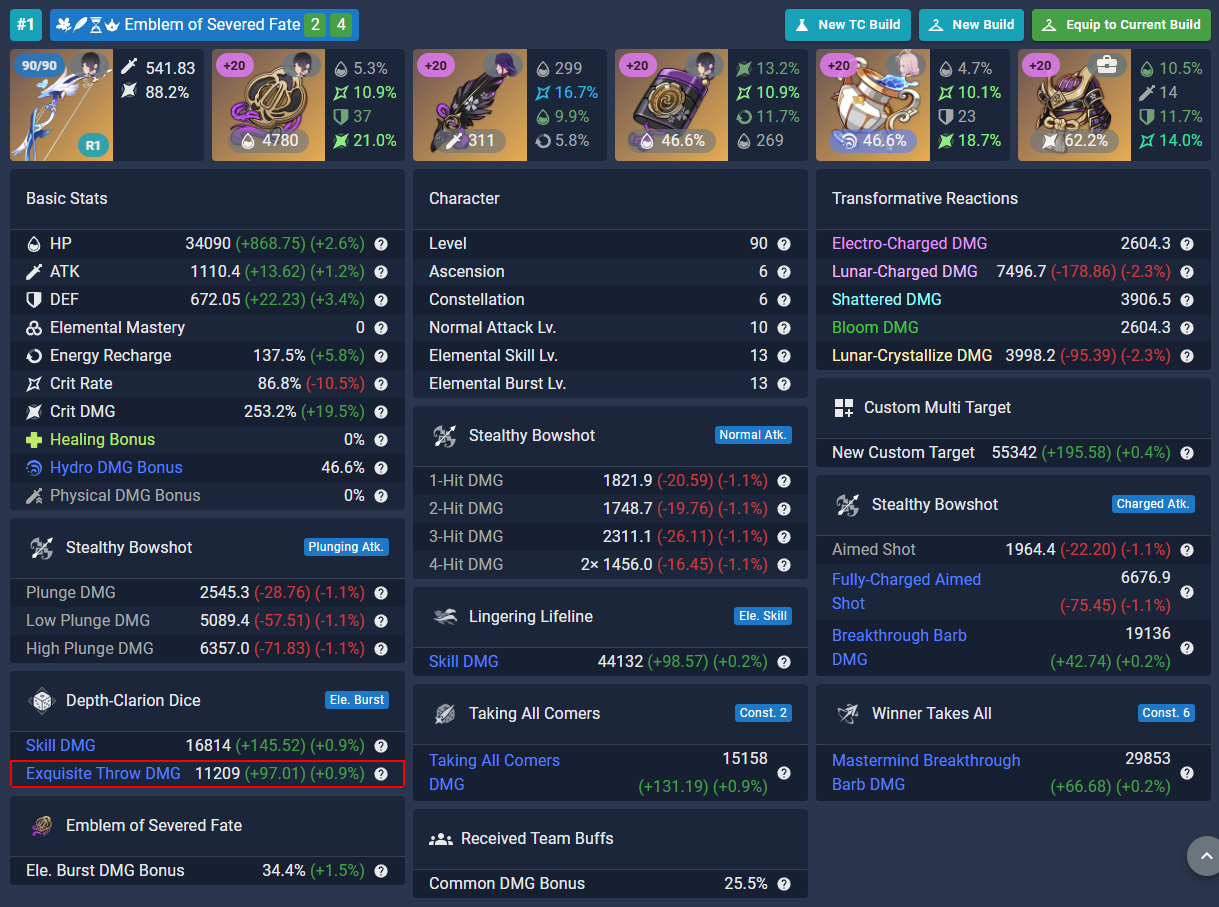The width and height of the screenshot is (1219, 907).
Task: Click Equip to Current Build button
Action: (x=1121, y=25)
